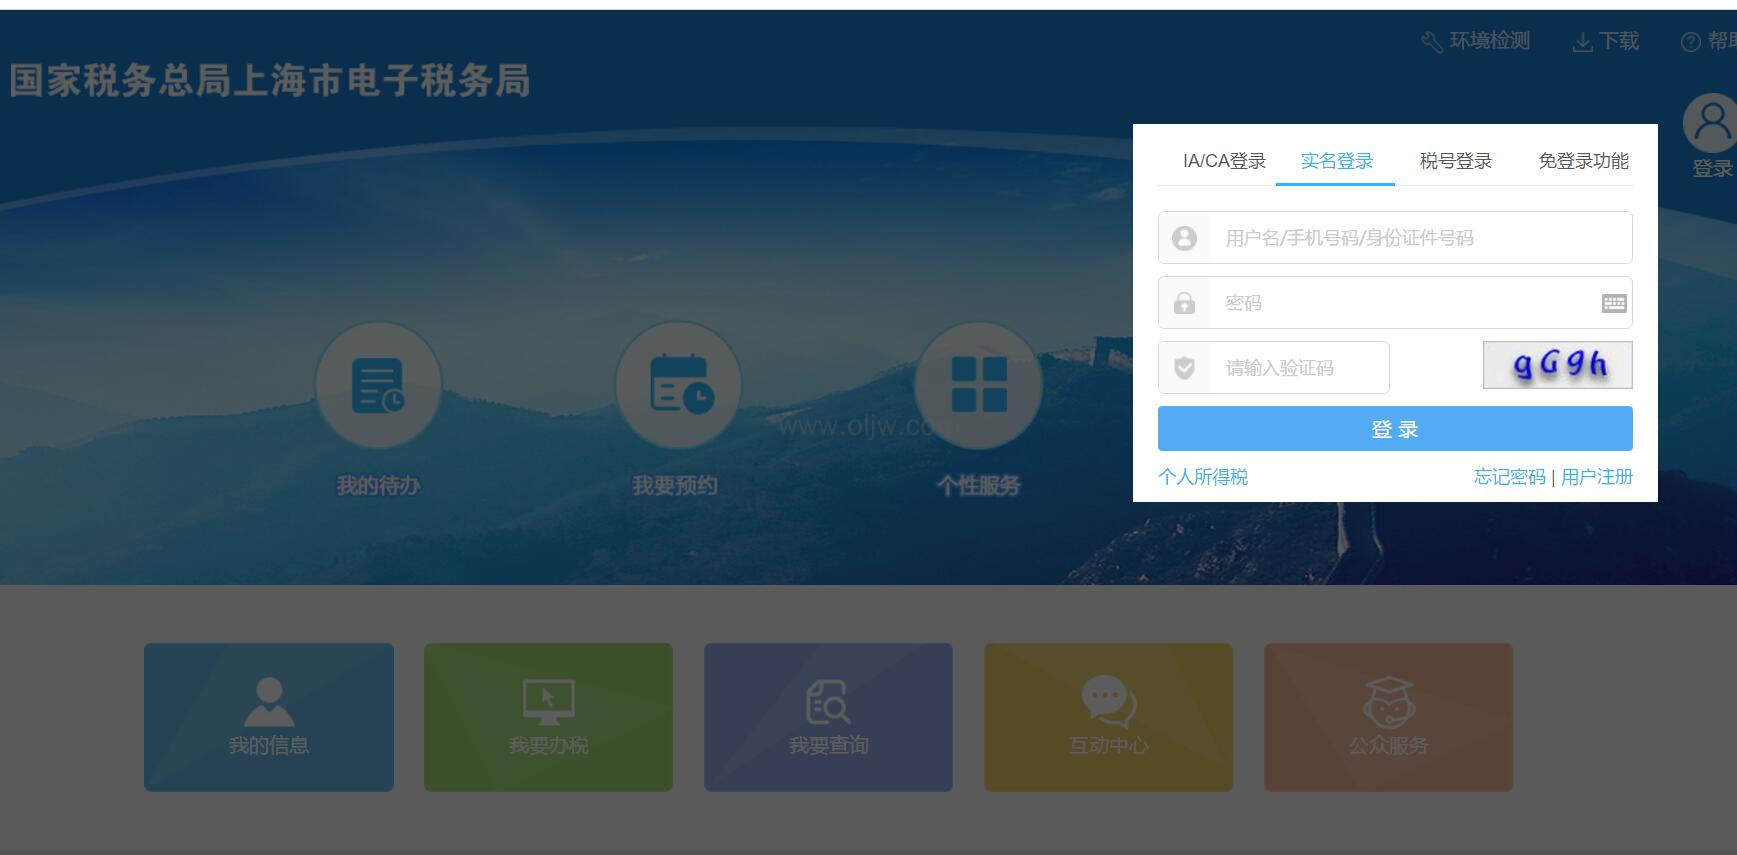This screenshot has width=1737, height=855.
Task: Open the 用户注册 link
Action: pos(1597,477)
